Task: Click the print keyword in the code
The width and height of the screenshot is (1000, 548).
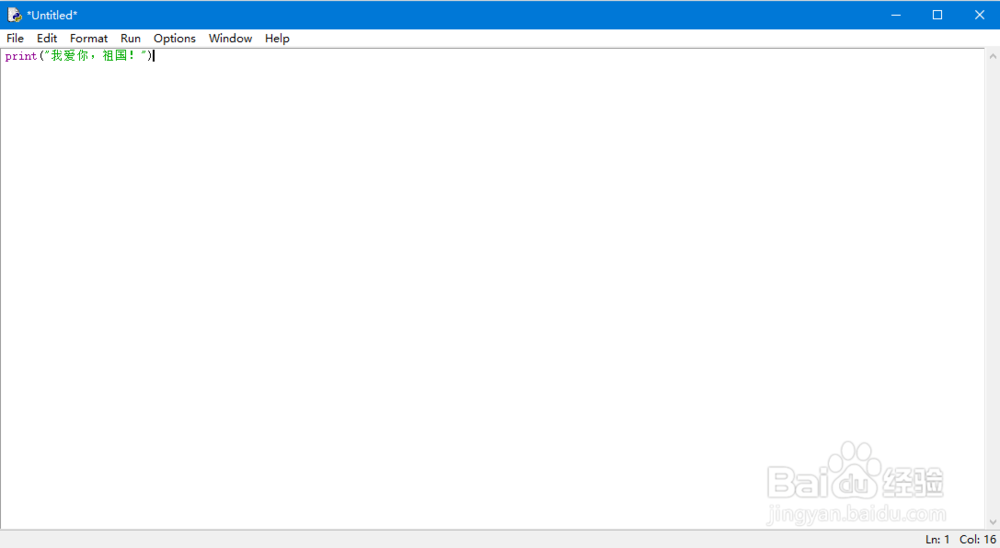Action: [x=21, y=56]
